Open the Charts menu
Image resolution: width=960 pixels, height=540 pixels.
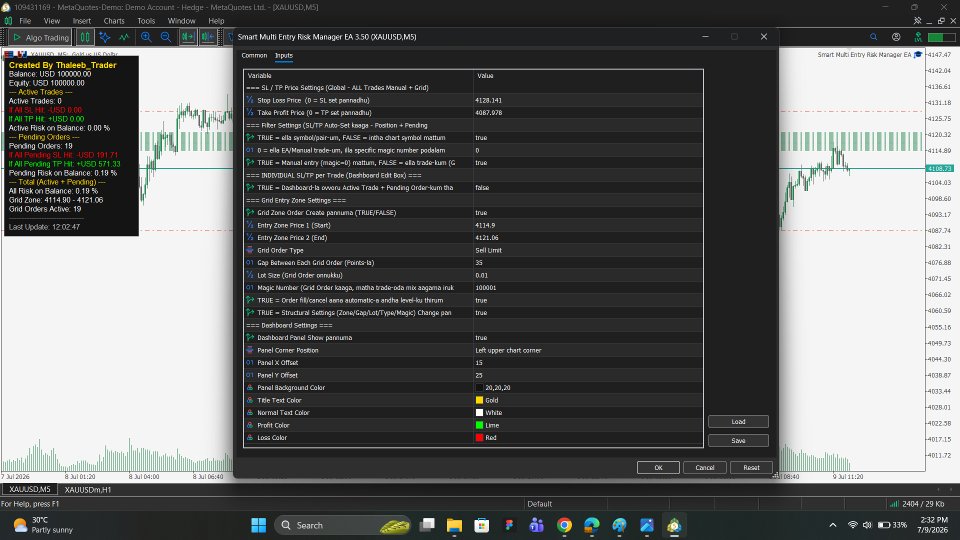(114, 21)
